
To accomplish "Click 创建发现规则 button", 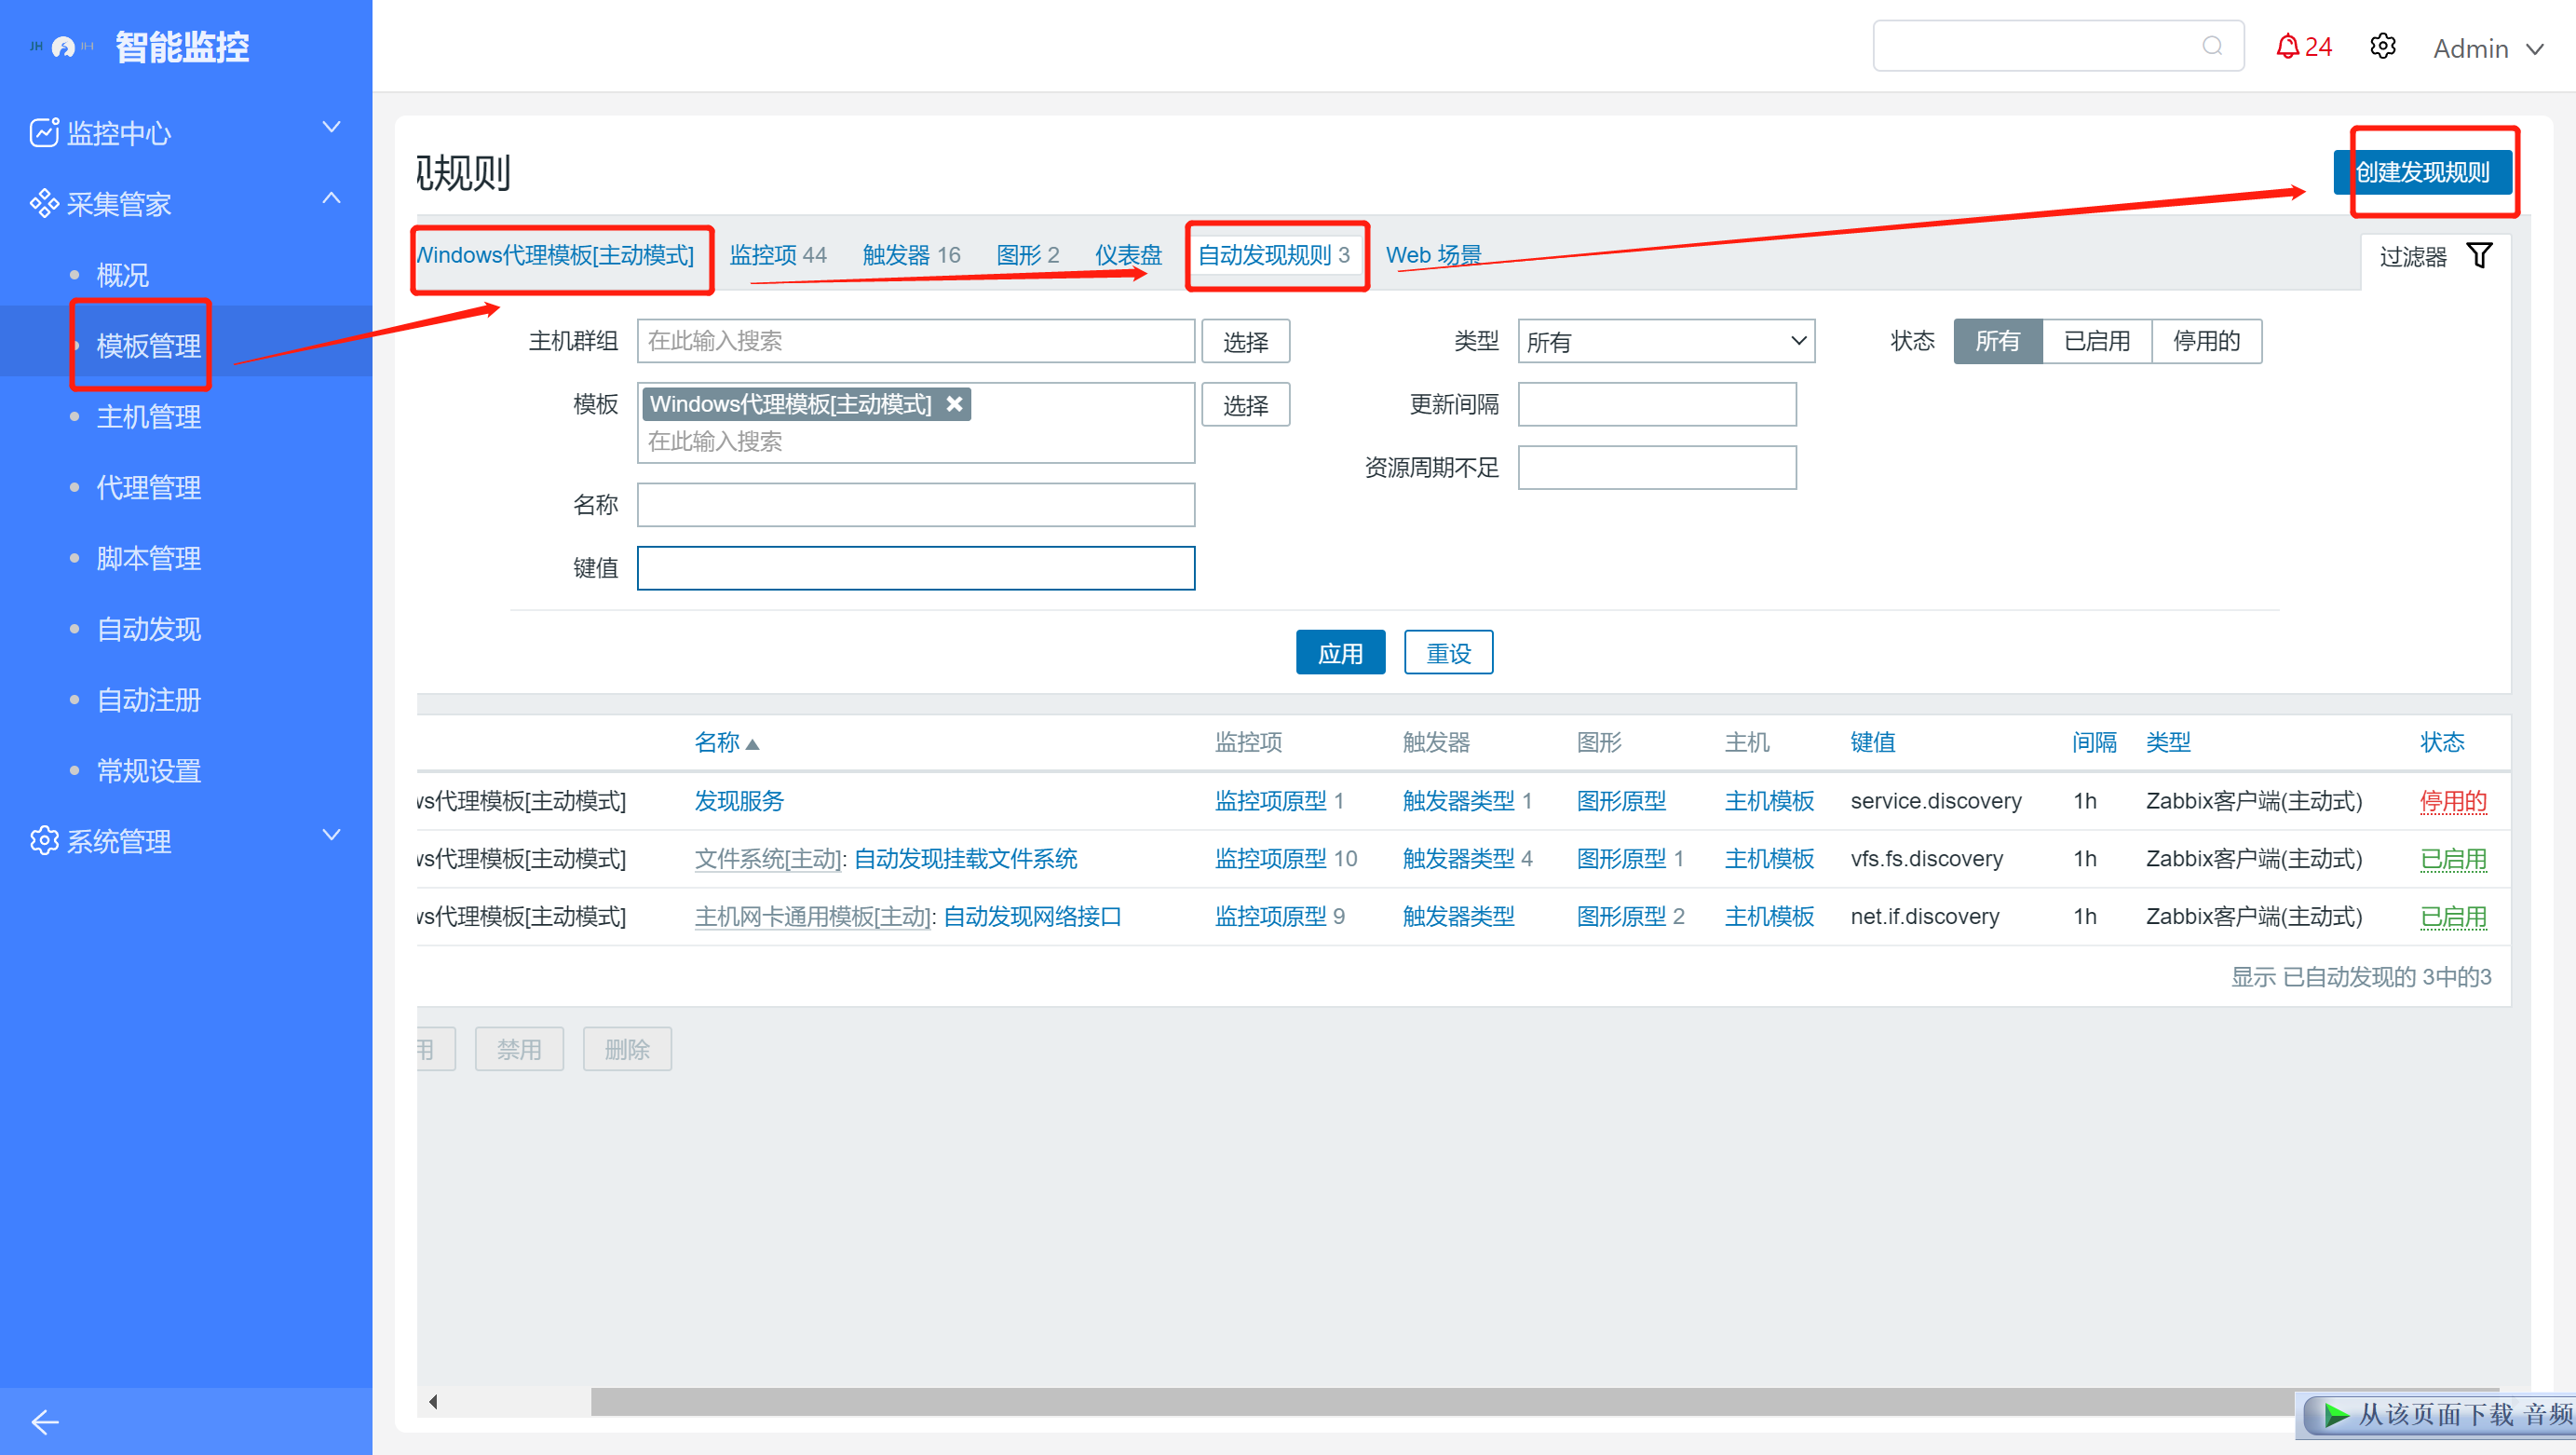I will pos(2422,172).
